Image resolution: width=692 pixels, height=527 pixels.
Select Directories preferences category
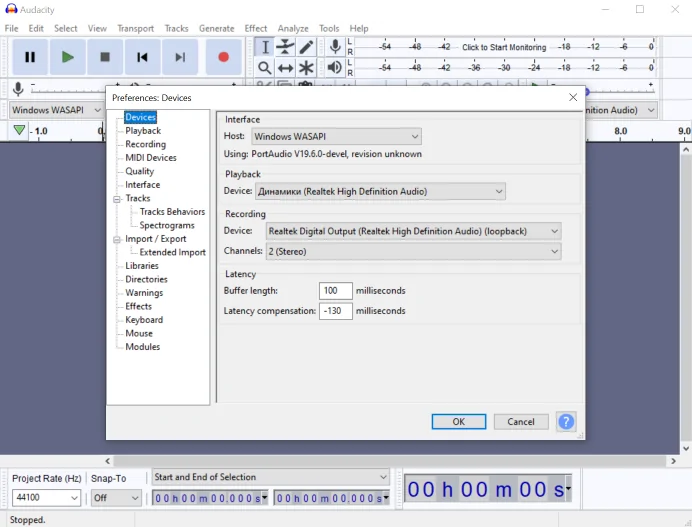pyautogui.click(x=147, y=279)
